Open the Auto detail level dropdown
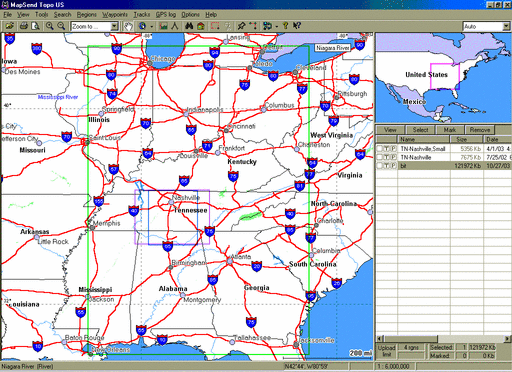This screenshot has height=372, width=512. point(487,26)
